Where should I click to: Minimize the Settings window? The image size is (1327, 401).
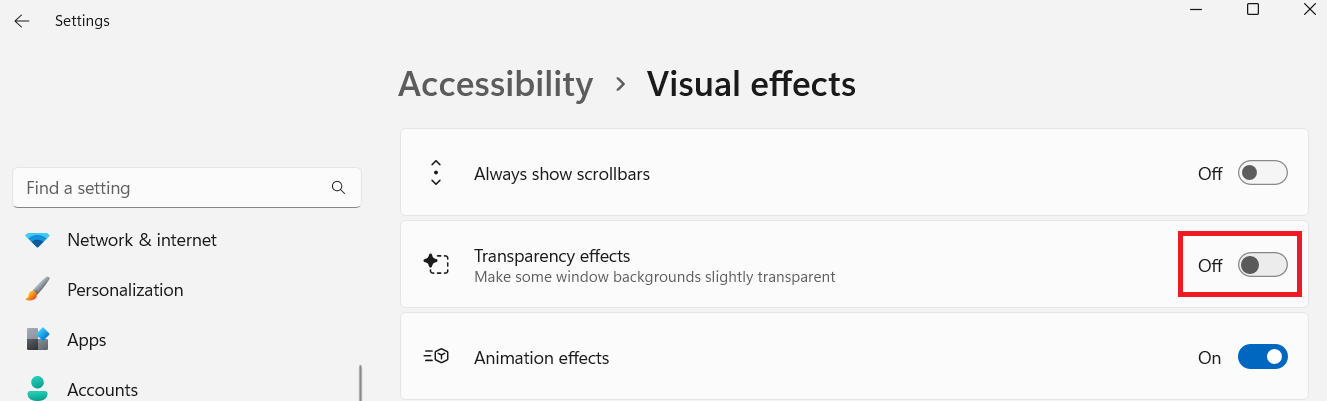coord(1195,9)
